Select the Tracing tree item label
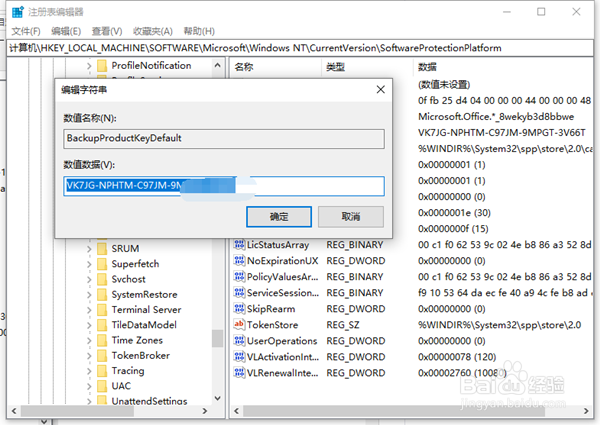This screenshot has height=425, width=600. tap(128, 371)
